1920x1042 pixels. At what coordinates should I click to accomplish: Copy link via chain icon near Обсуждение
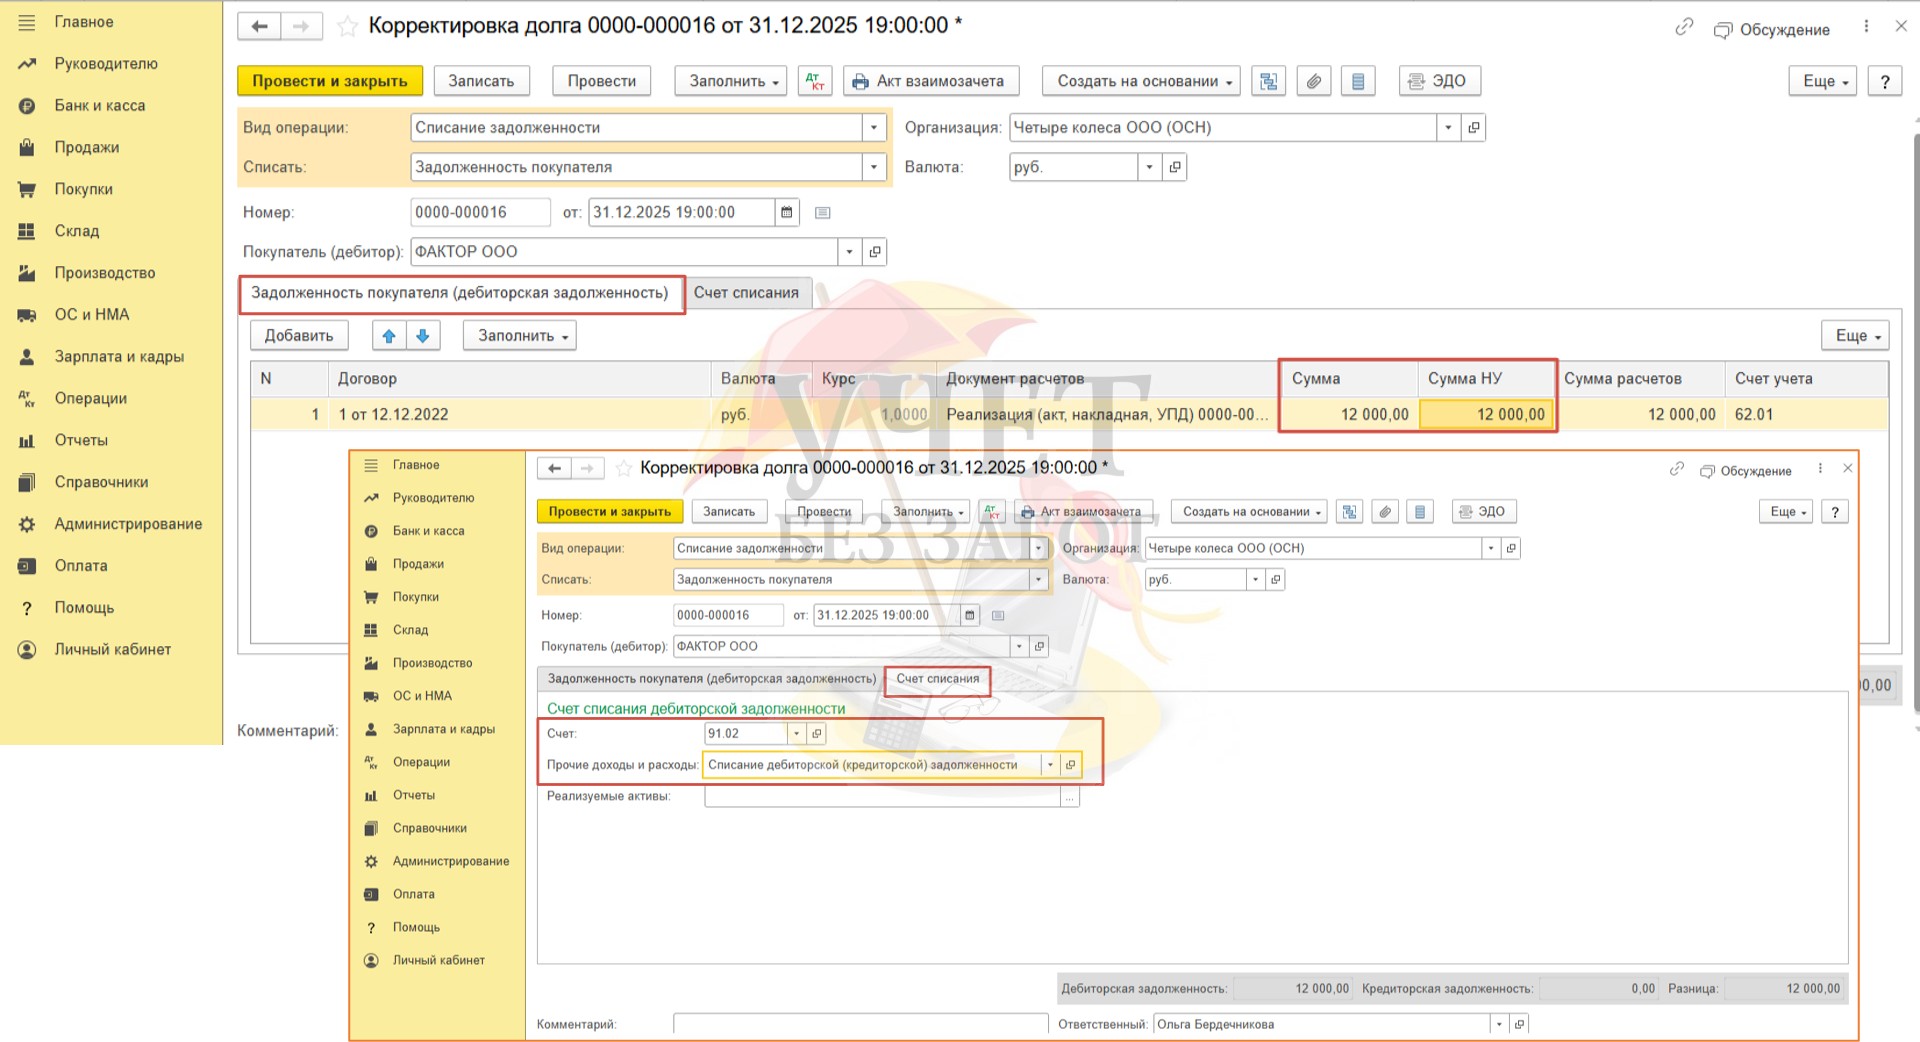1684,27
